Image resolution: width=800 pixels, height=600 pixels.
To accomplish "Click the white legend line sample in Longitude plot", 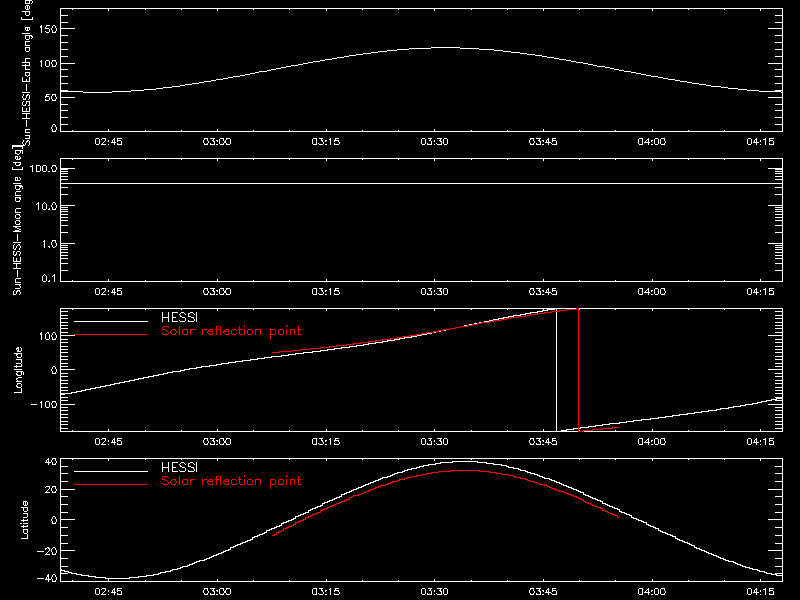I will (x=111, y=321).
